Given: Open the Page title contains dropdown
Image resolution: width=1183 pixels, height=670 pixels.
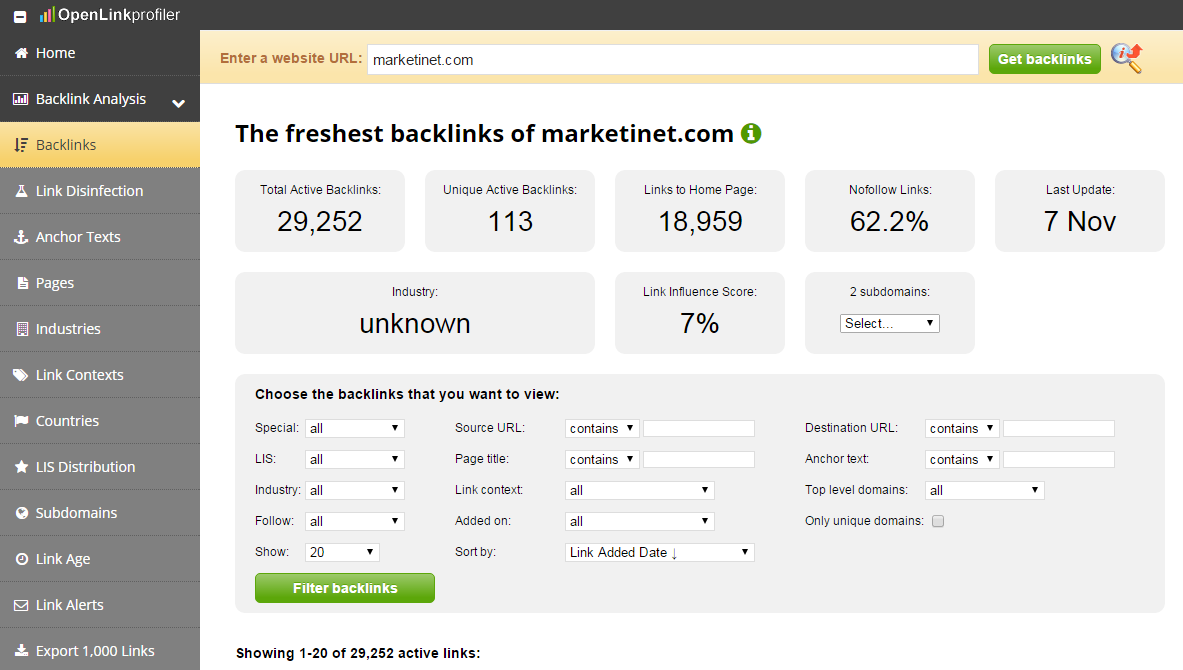Looking at the screenshot, I should coord(602,459).
